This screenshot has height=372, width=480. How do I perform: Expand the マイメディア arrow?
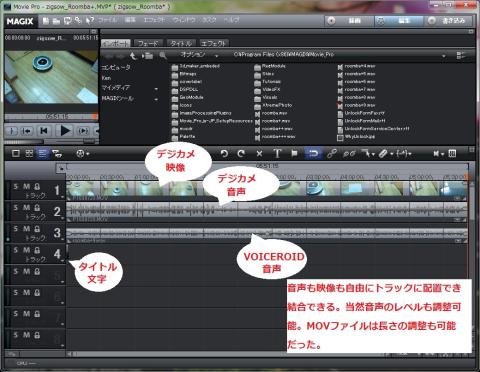pyautogui.click(x=156, y=89)
